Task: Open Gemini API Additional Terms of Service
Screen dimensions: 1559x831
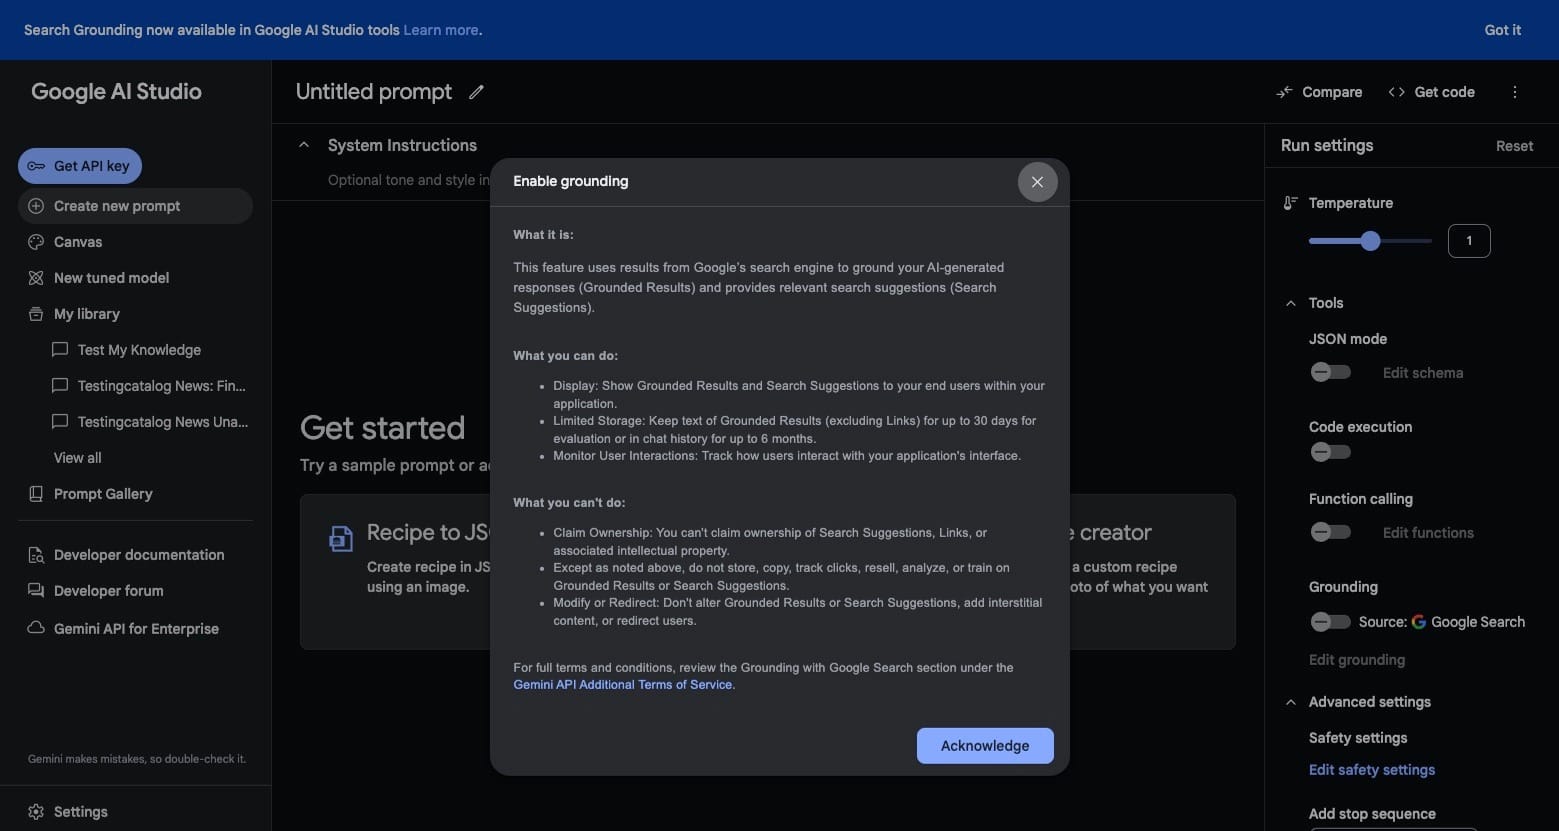Action: click(622, 684)
